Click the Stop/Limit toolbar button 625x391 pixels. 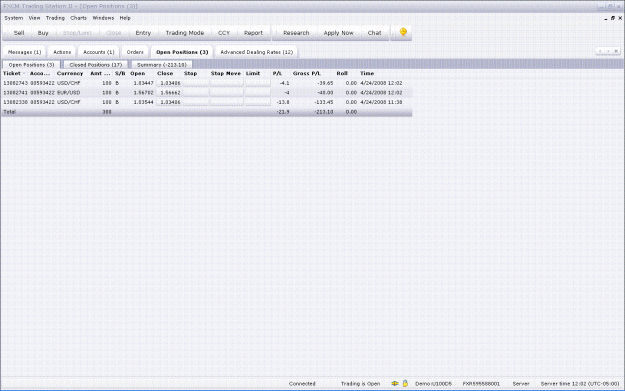pyautogui.click(x=77, y=33)
